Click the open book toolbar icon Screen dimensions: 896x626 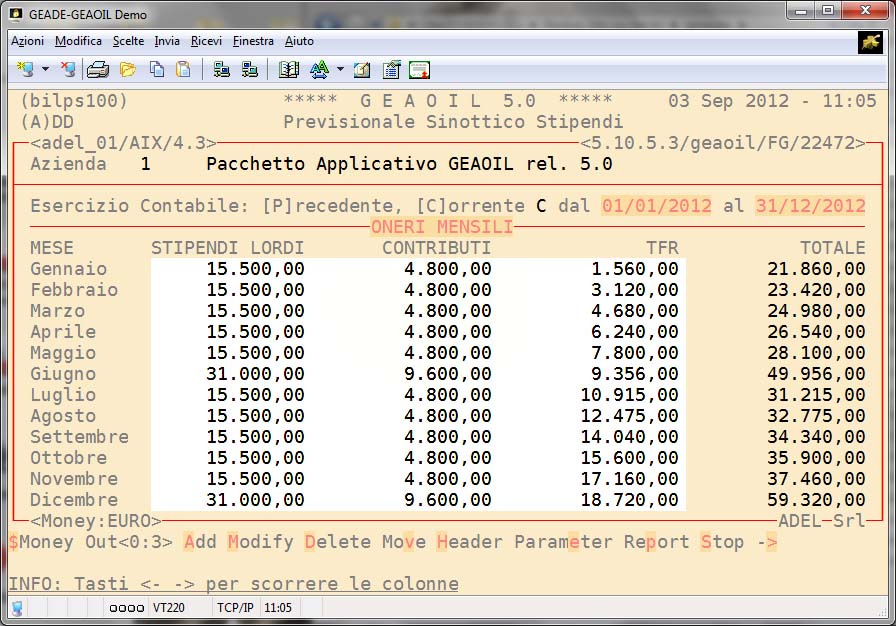click(289, 70)
